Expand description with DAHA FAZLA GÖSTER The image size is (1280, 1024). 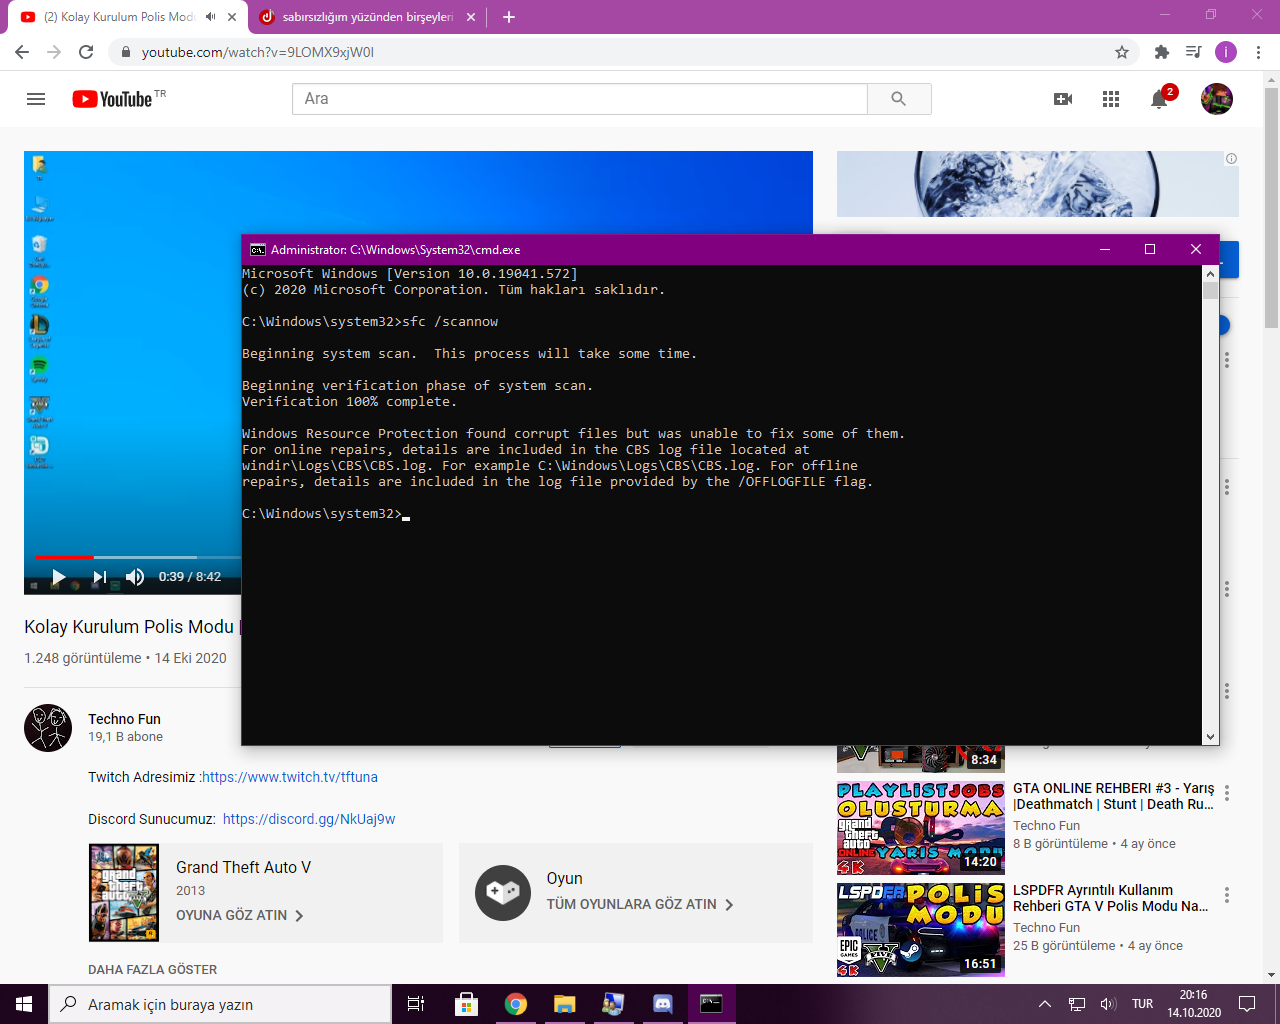pyautogui.click(x=152, y=969)
